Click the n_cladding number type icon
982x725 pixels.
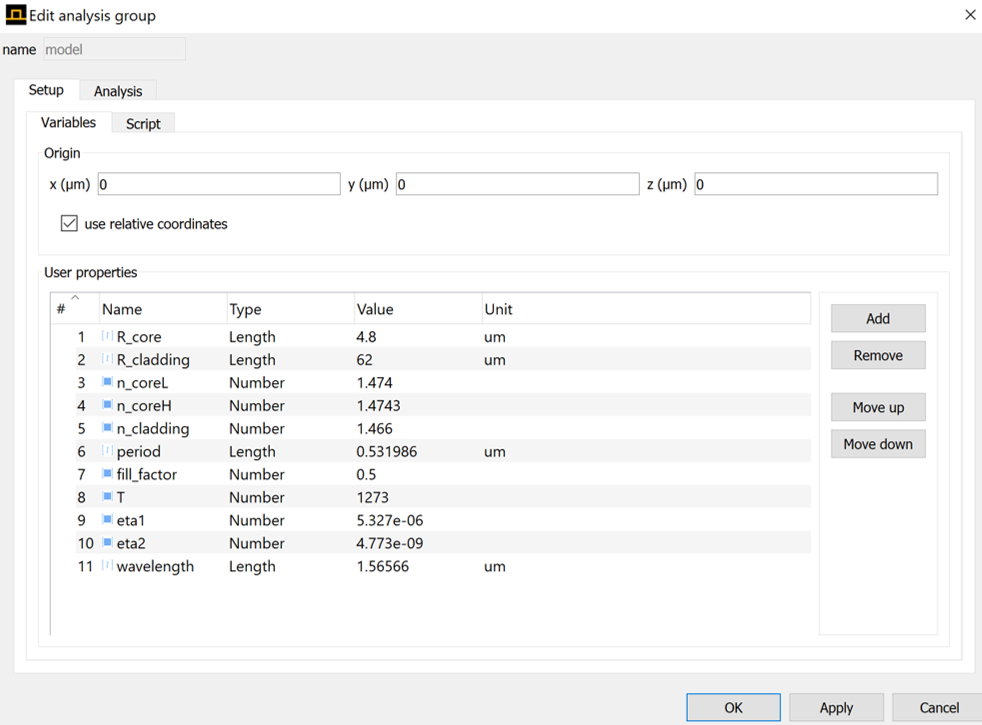107,428
